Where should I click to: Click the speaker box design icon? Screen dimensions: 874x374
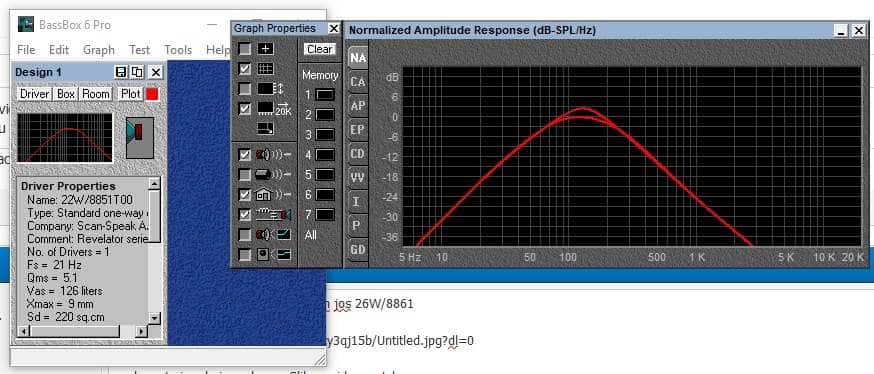pyautogui.click(x=139, y=137)
